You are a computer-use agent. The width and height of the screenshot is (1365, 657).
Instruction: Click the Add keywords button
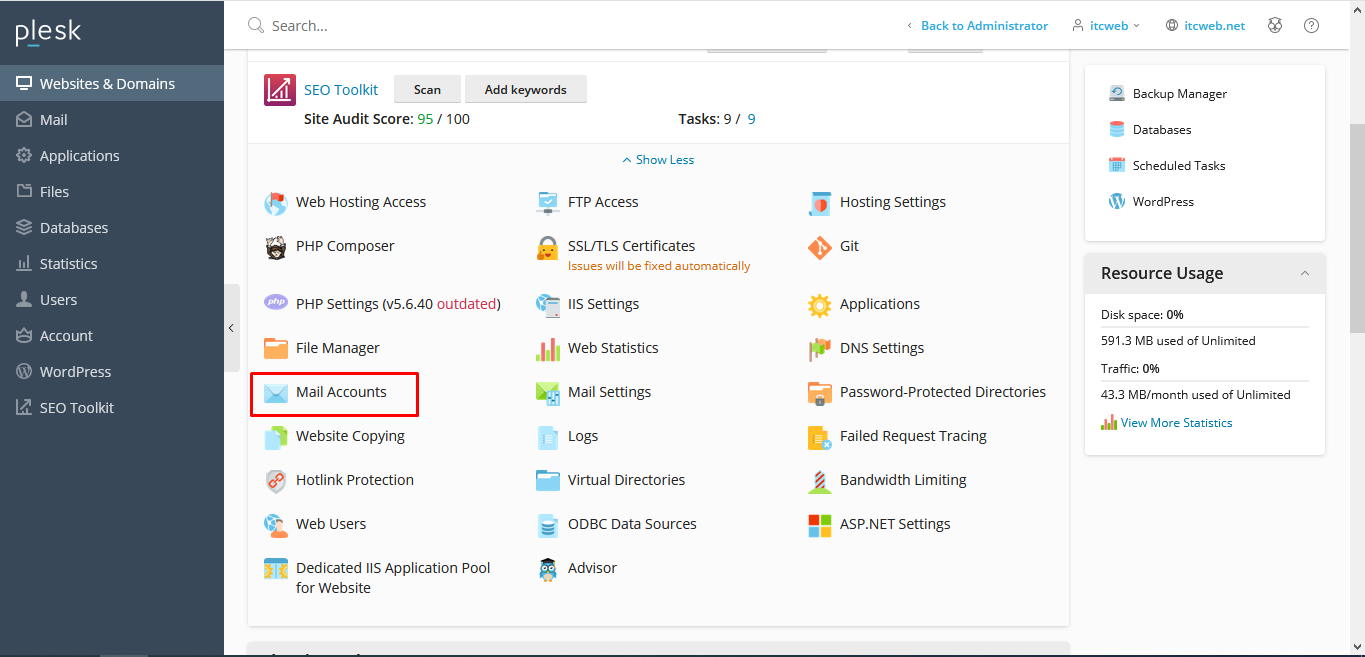point(525,90)
